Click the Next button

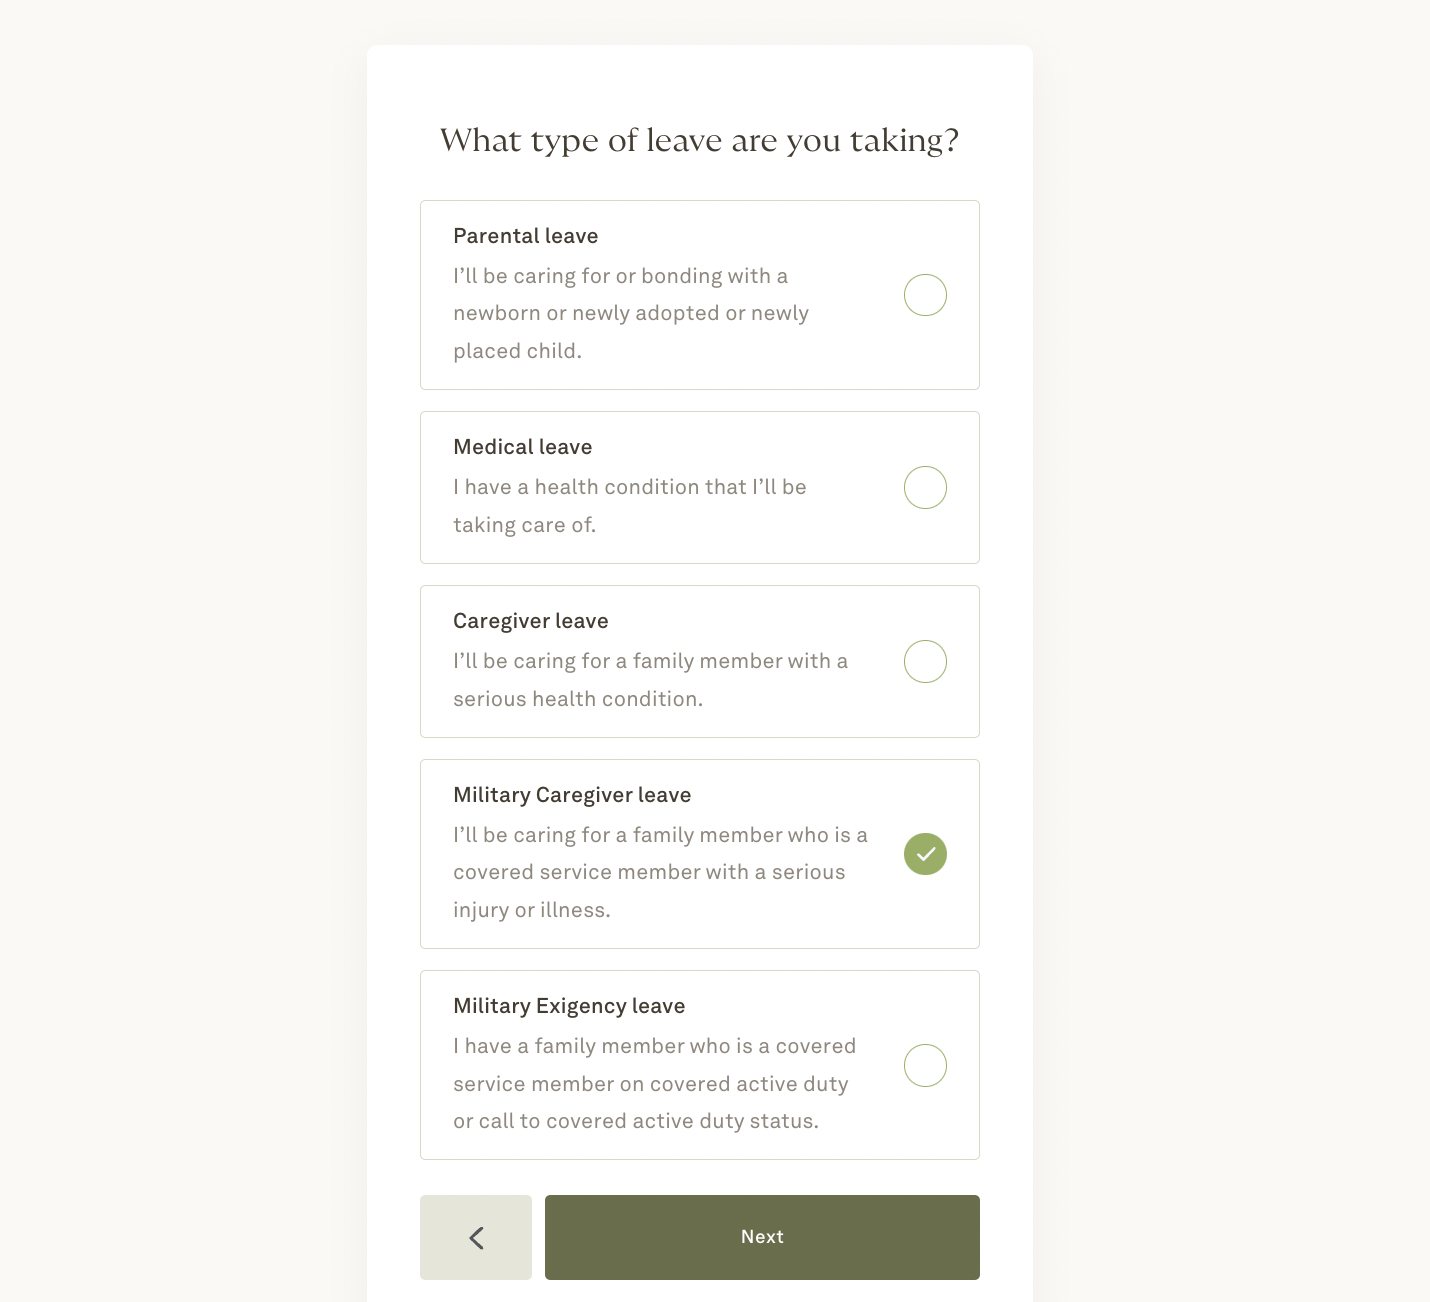coord(761,1237)
